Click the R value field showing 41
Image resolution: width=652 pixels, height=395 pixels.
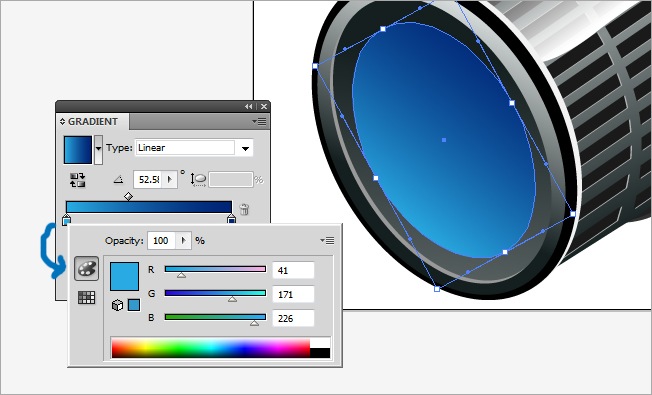point(294,270)
